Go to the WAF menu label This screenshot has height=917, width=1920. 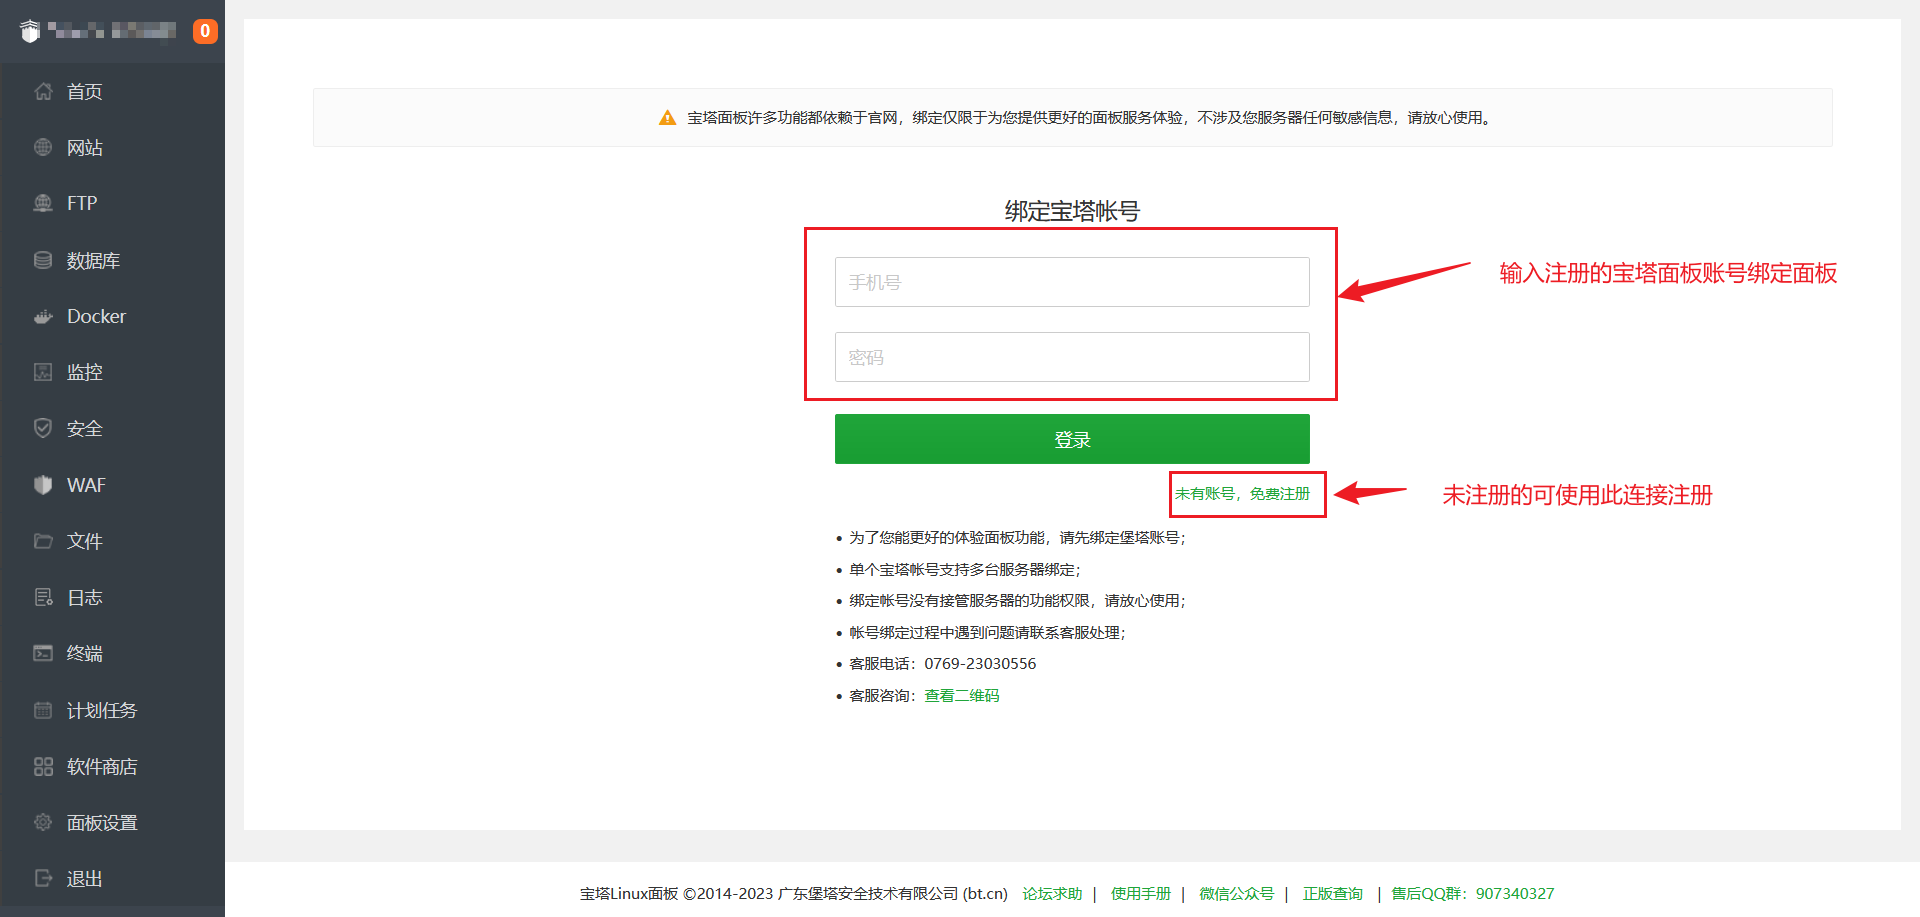click(x=86, y=485)
